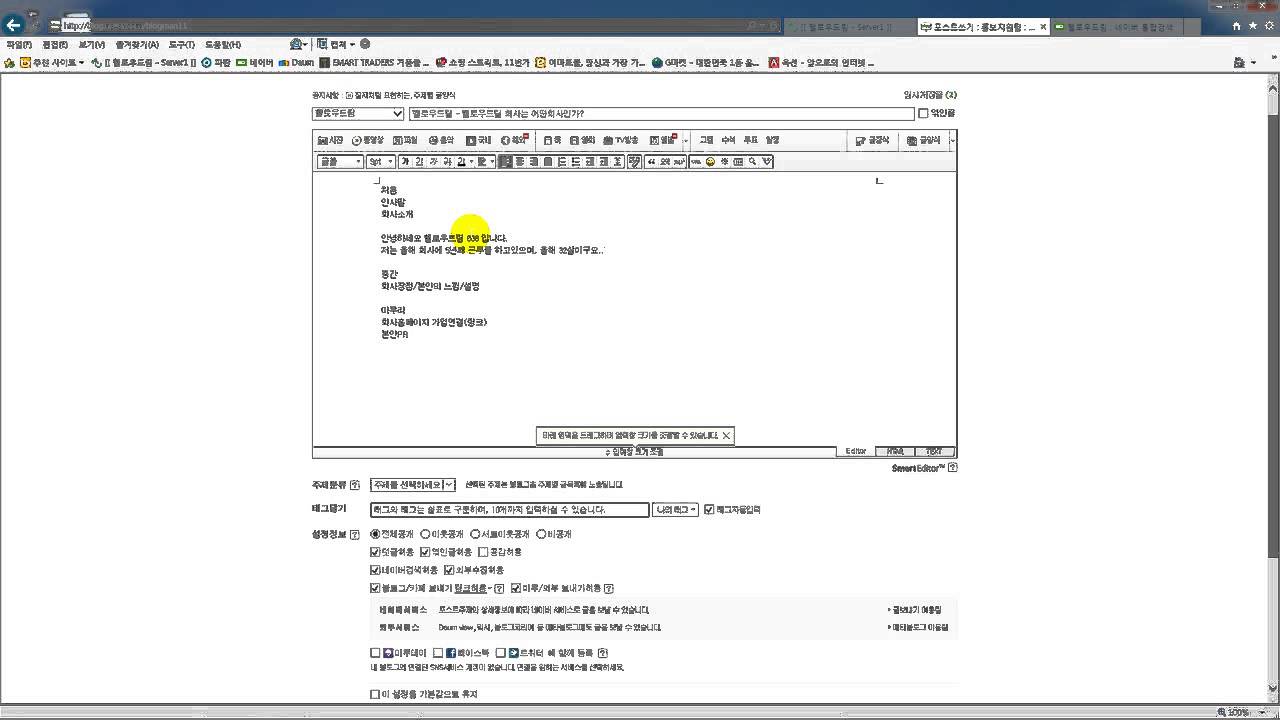
Task: Open the 파일 browser menu
Action: pos(19,45)
